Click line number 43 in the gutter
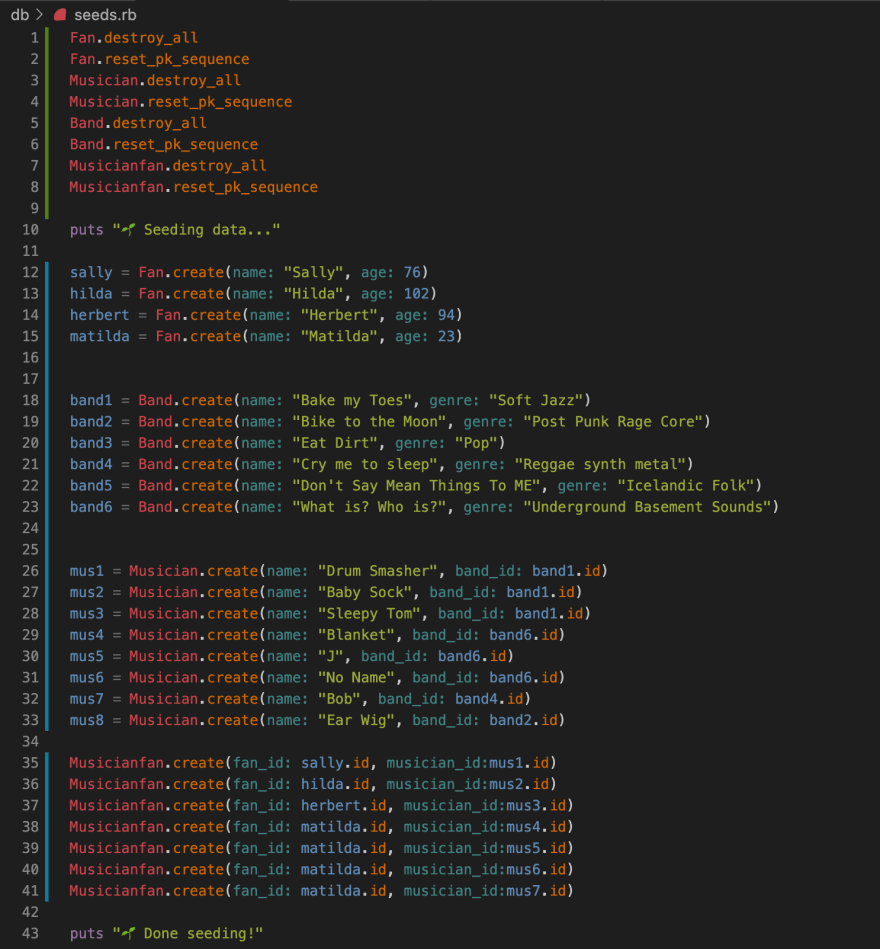880x949 pixels. point(30,933)
